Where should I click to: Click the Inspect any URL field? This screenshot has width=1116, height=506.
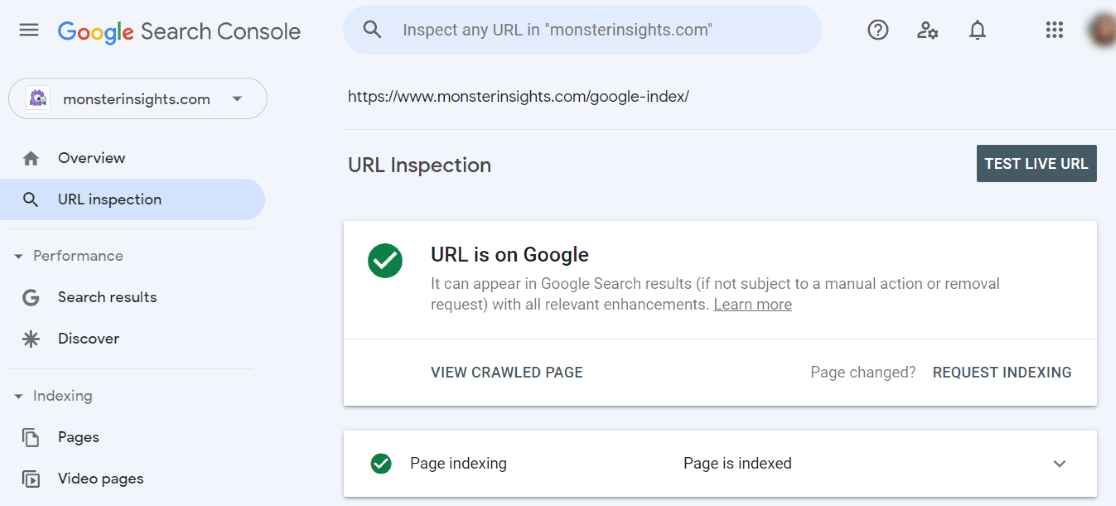[582, 30]
